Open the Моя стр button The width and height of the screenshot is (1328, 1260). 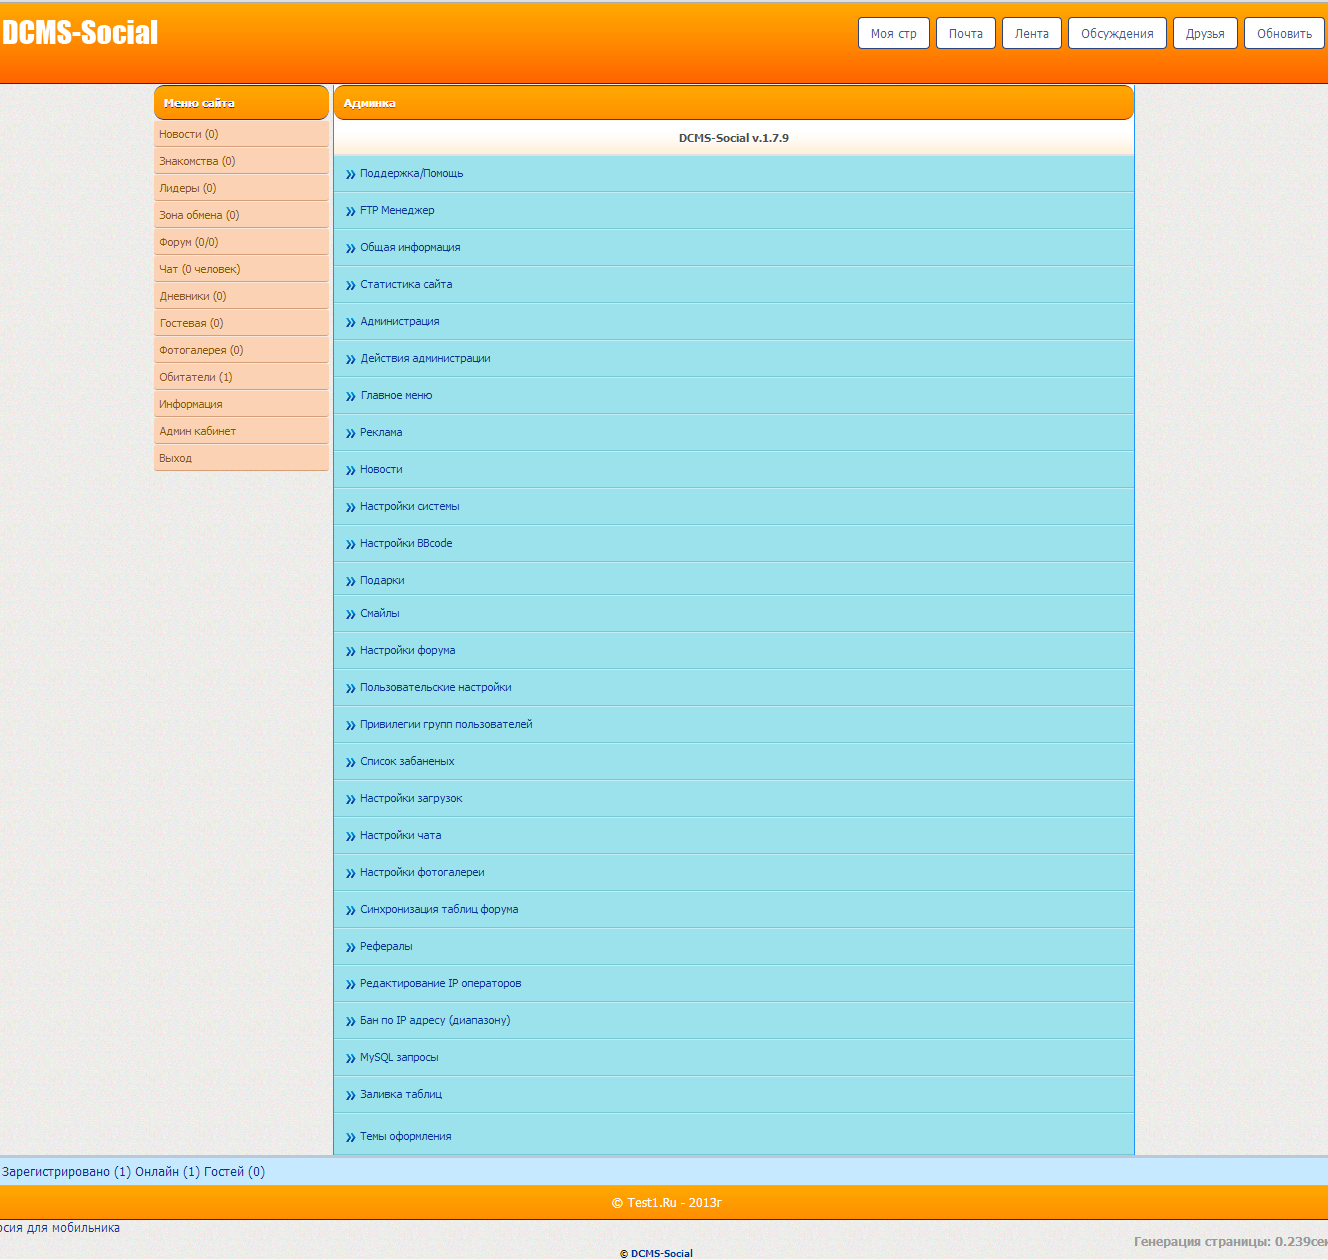[x=894, y=33]
